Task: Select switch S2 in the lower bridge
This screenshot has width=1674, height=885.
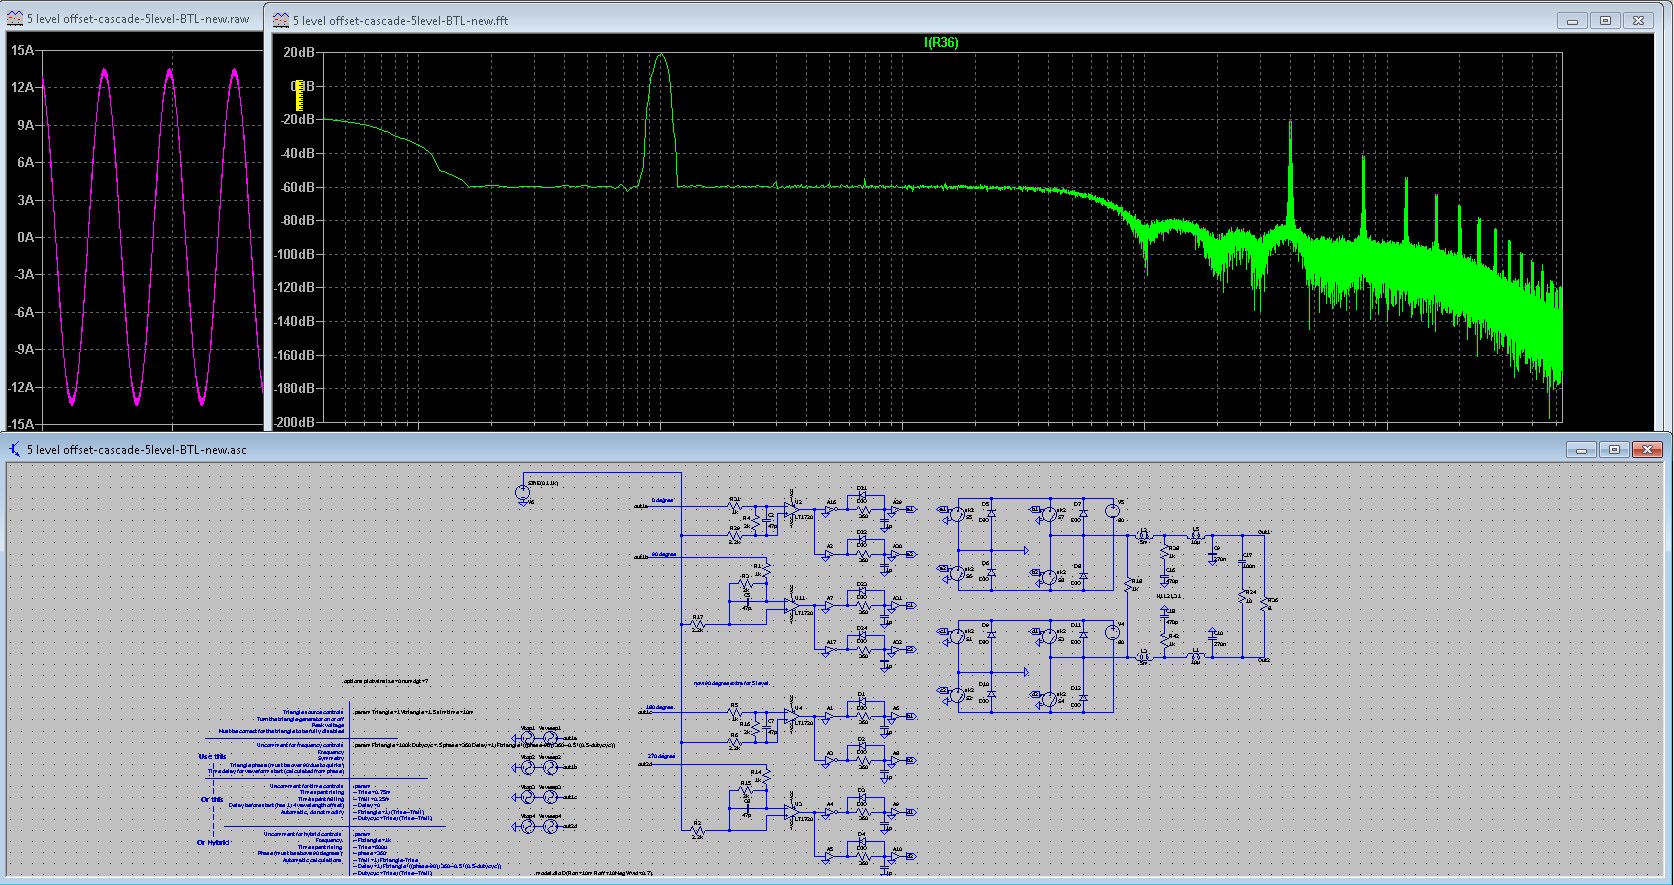Action: pyautogui.click(x=956, y=694)
